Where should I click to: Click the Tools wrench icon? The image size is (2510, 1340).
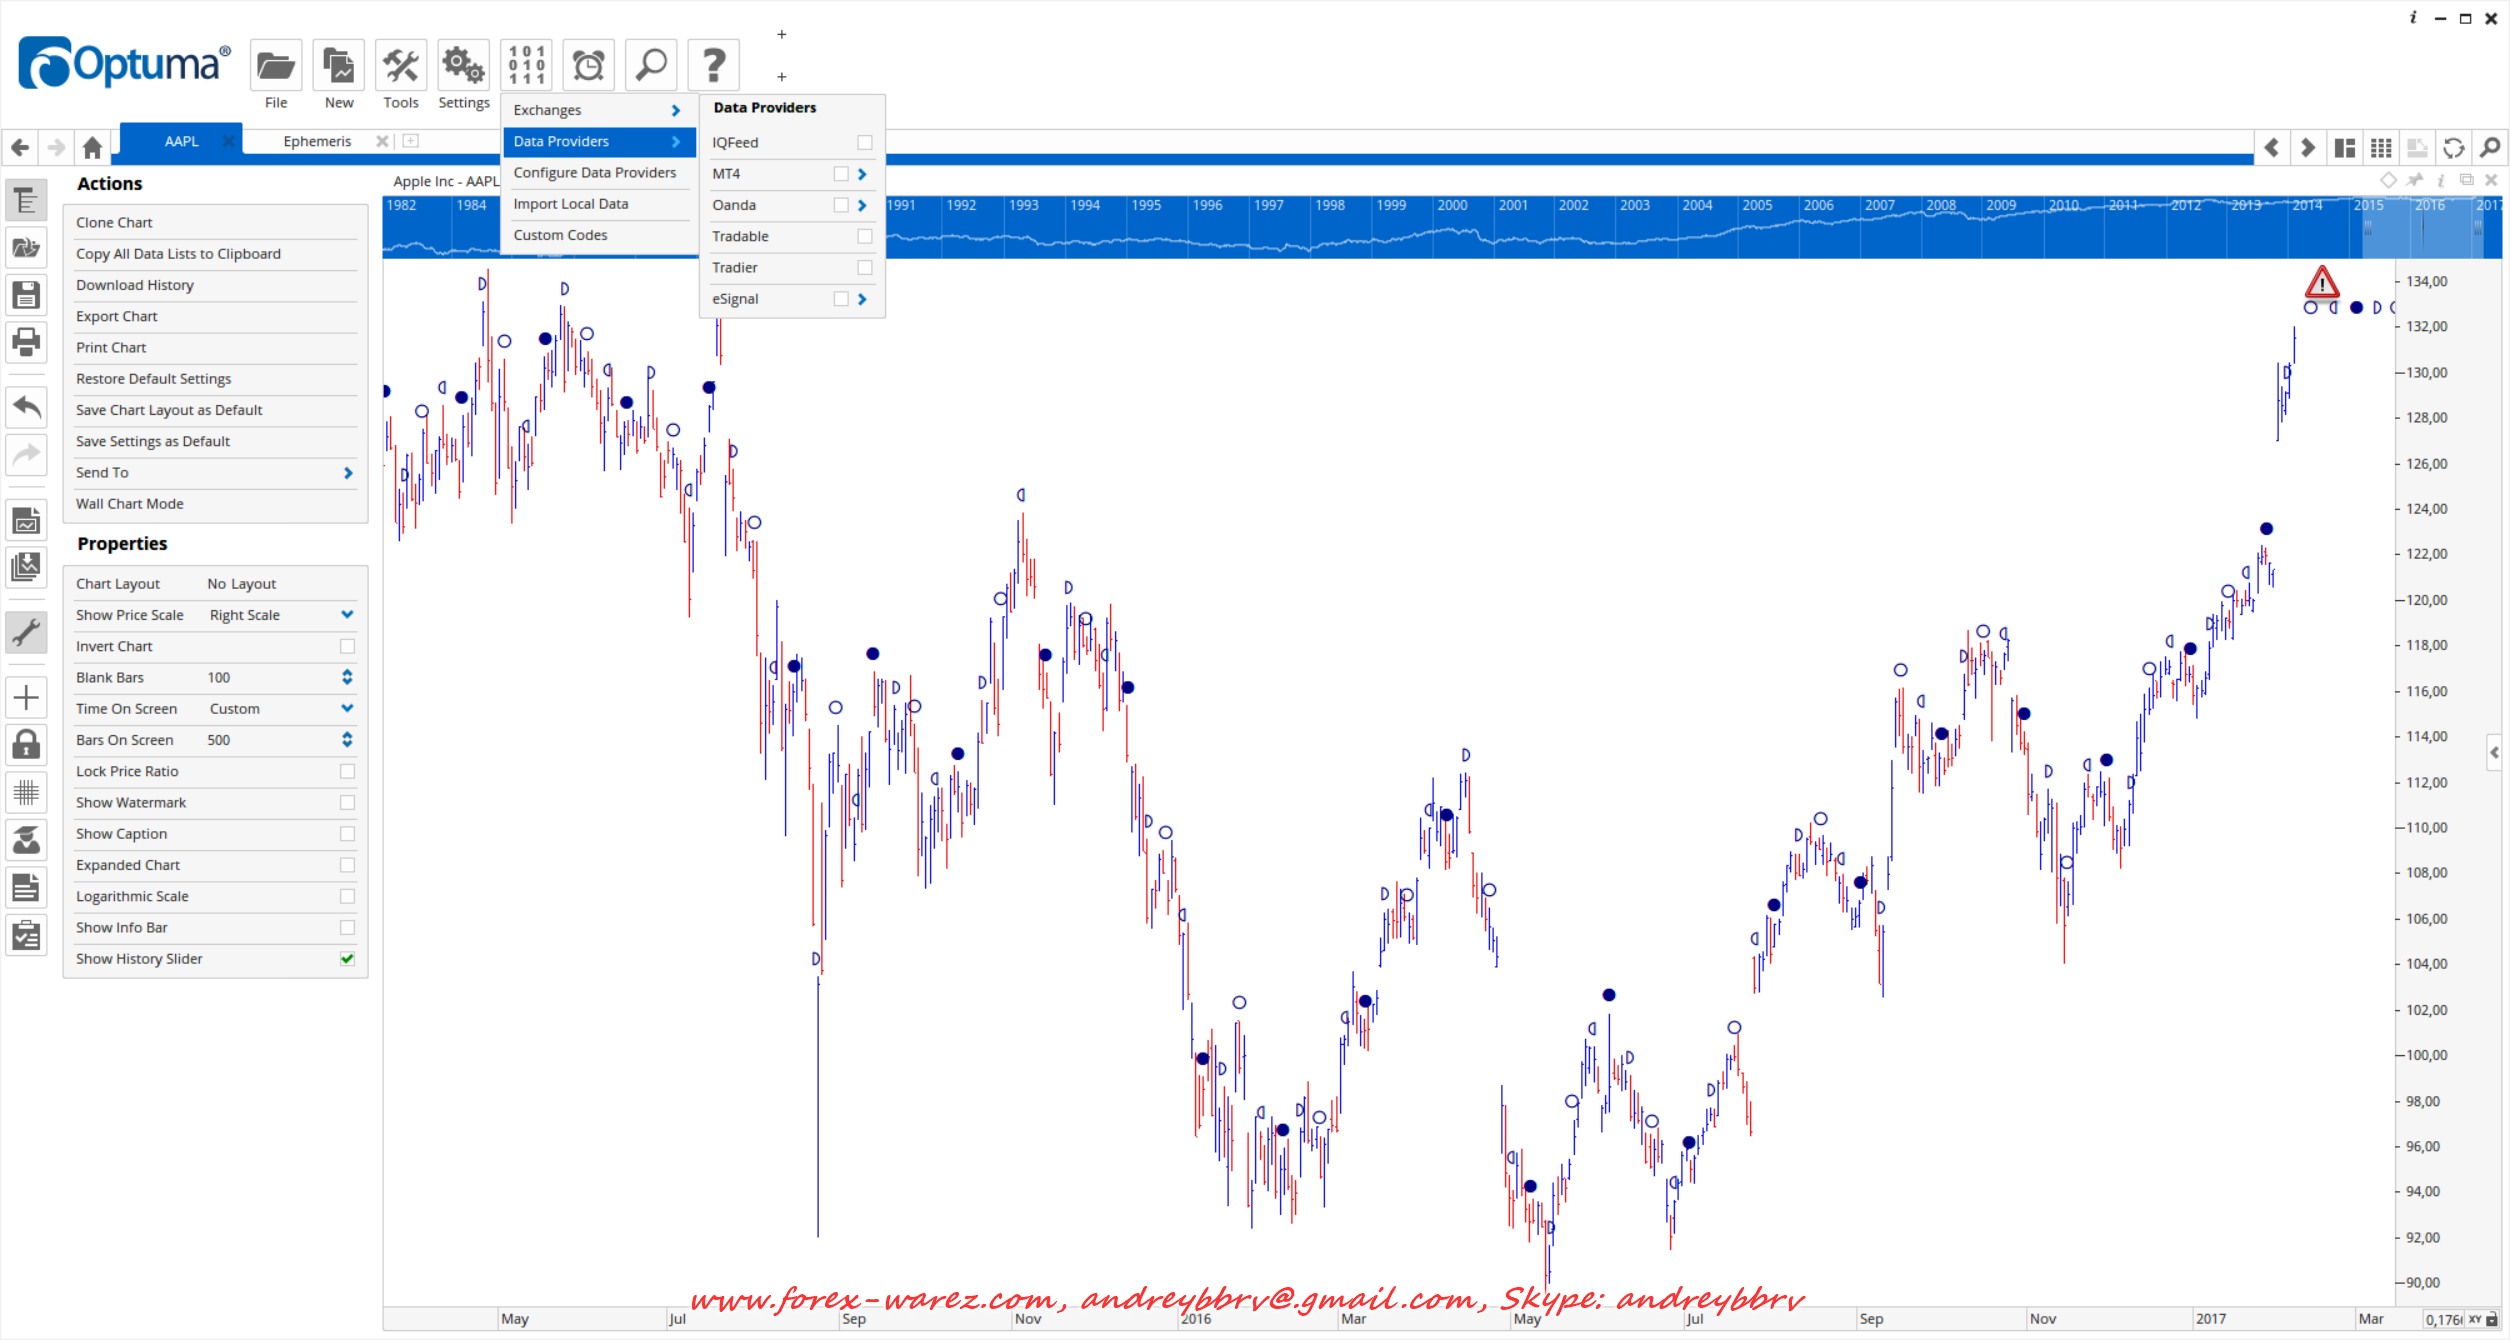401,67
